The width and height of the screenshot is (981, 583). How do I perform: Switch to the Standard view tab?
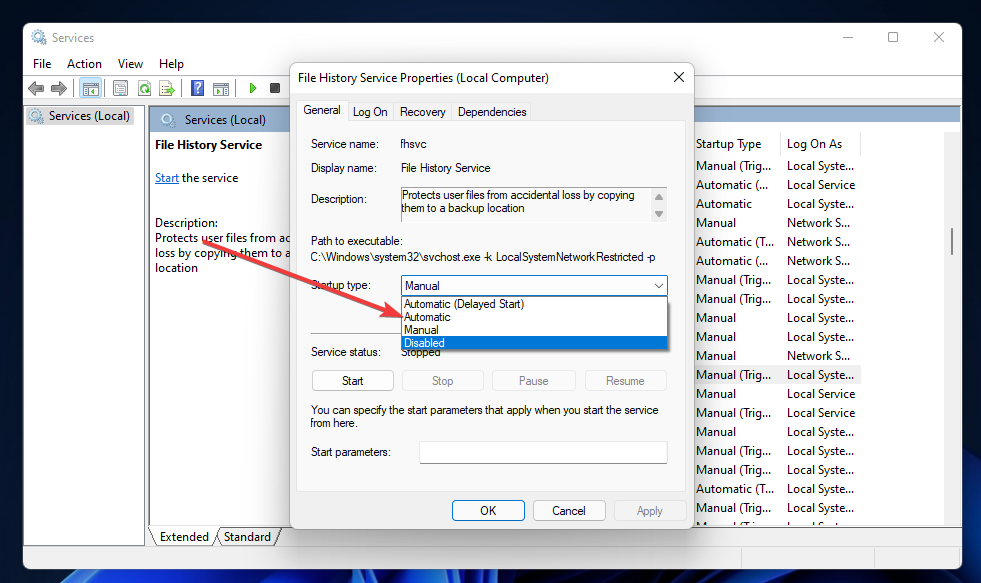pyautogui.click(x=247, y=537)
